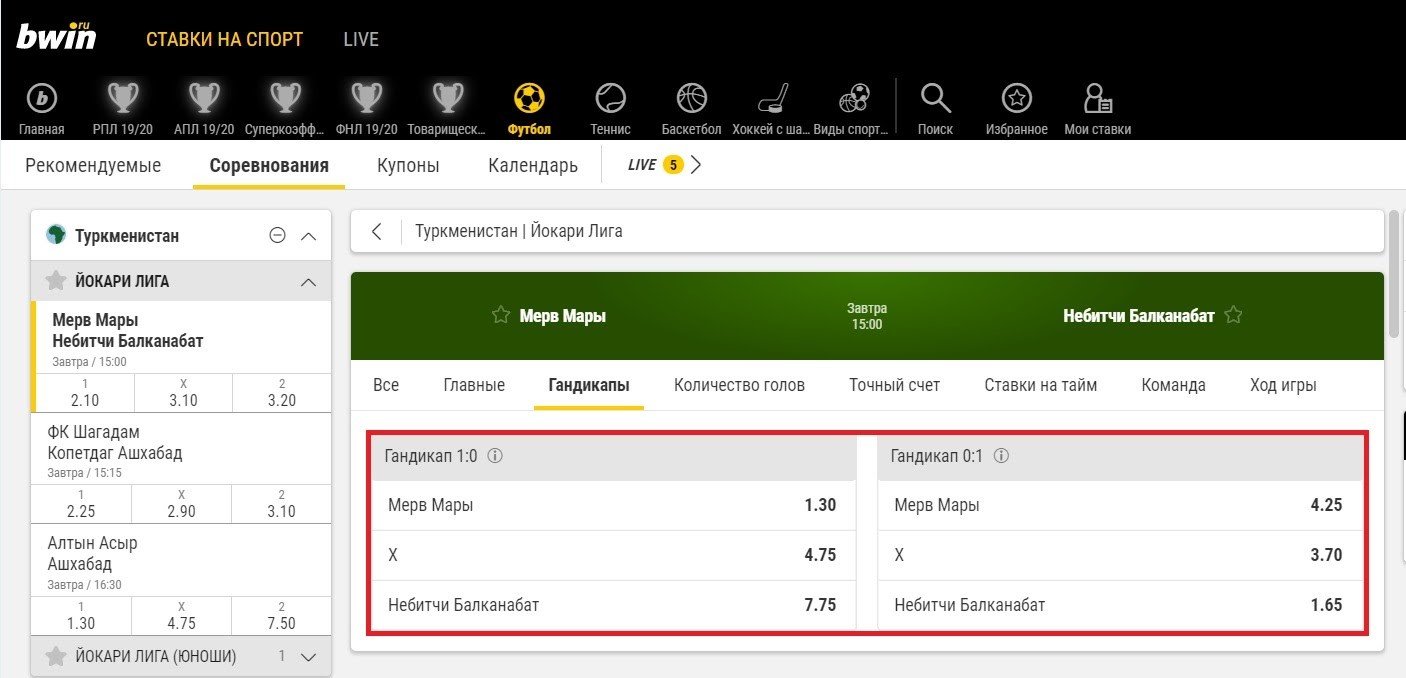Screen dimensions: 1406x678
Task: Open Ставки на спорт menu
Action: click(224, 40)
